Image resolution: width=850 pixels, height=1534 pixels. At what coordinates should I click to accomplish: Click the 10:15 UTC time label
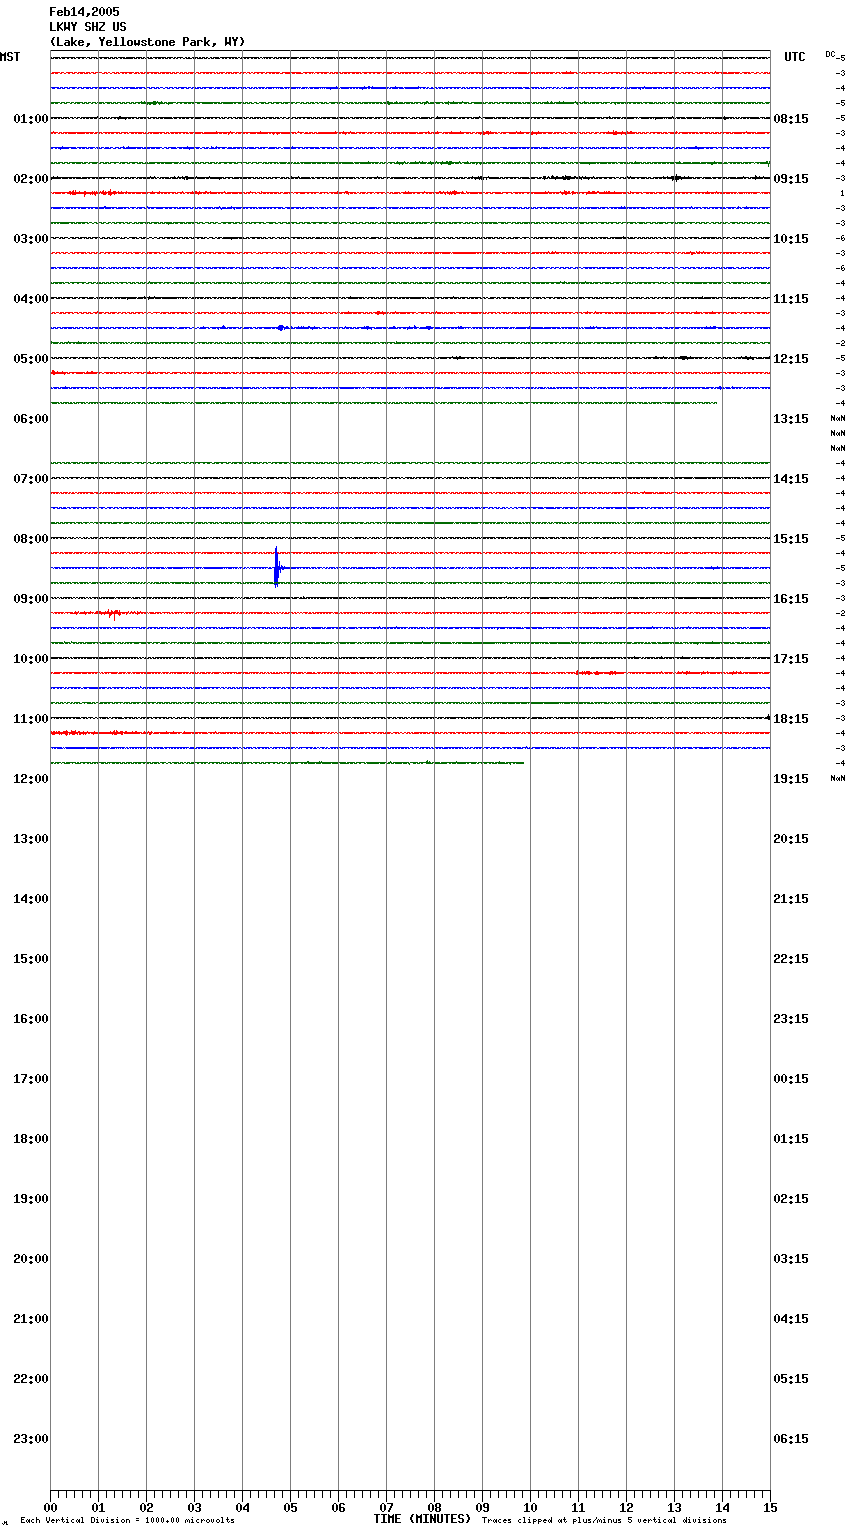click(x=791, y=239)
